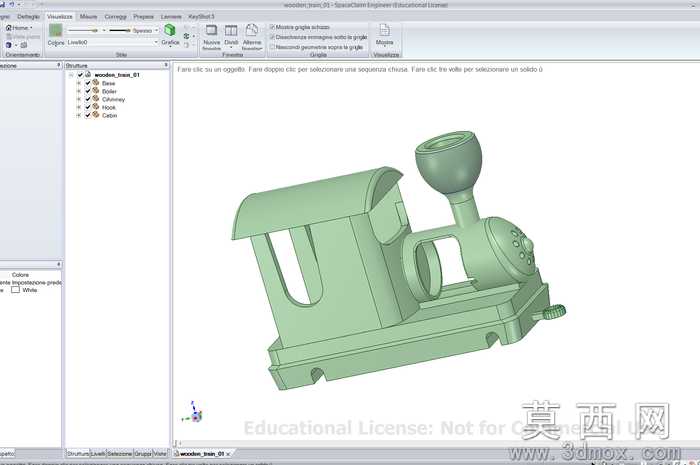Open the KeyShot 3 ribbon tab
The width and height of the screenshot is (700, 465).
[201, 17]
